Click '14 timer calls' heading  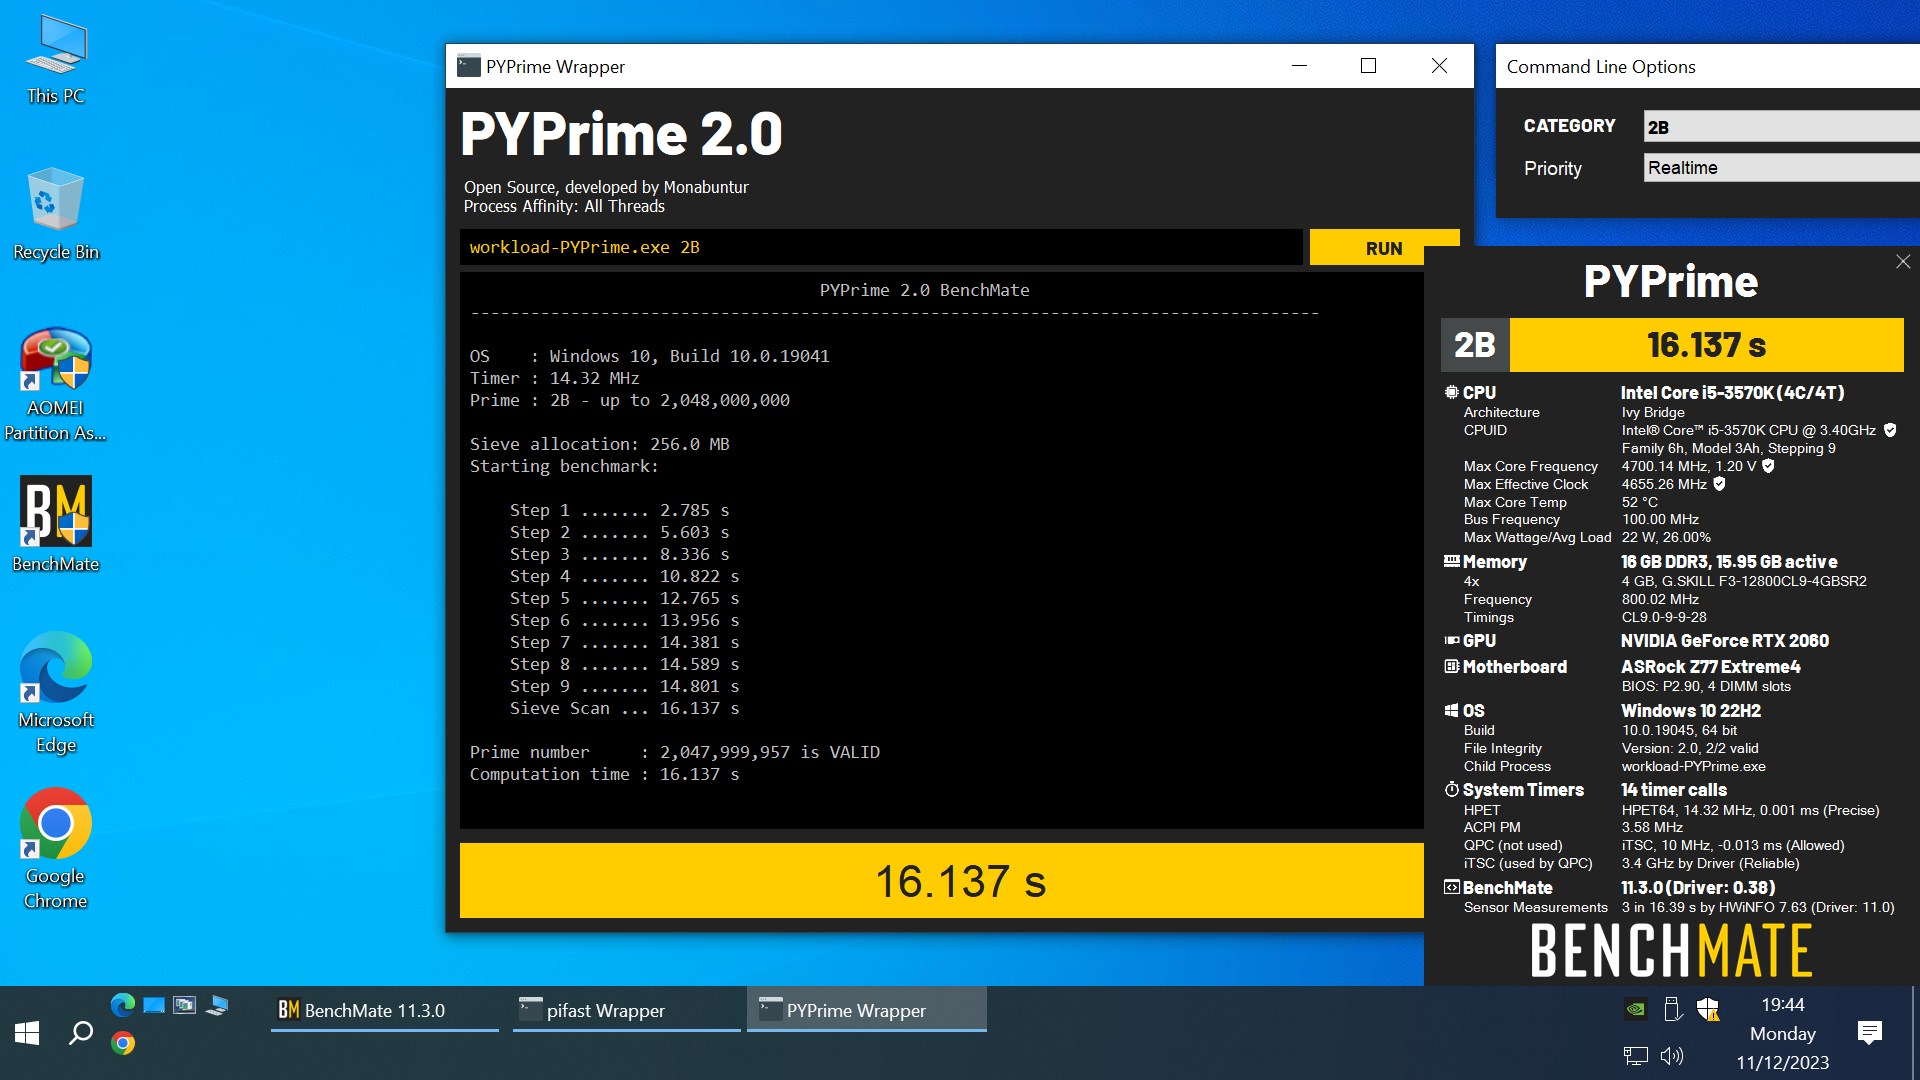1674,790
